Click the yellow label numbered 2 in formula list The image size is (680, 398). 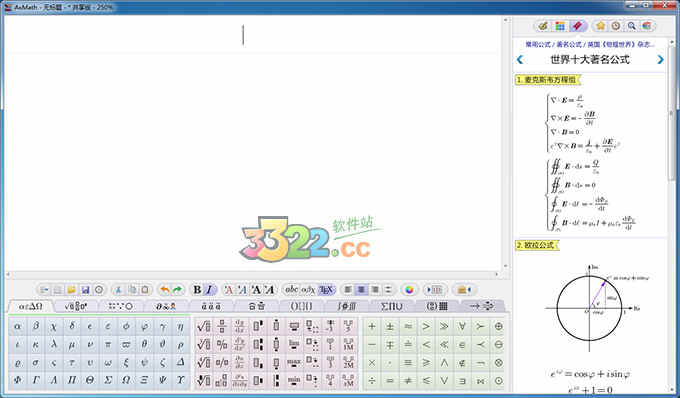tap(537, 245)
